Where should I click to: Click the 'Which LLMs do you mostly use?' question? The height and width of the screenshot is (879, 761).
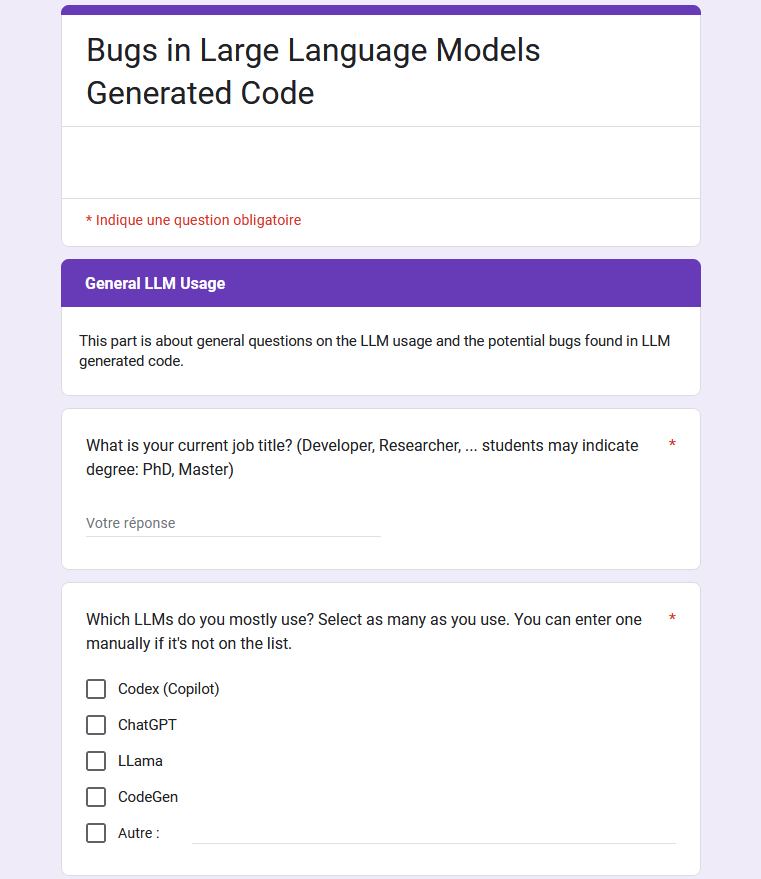click(364, 631)
